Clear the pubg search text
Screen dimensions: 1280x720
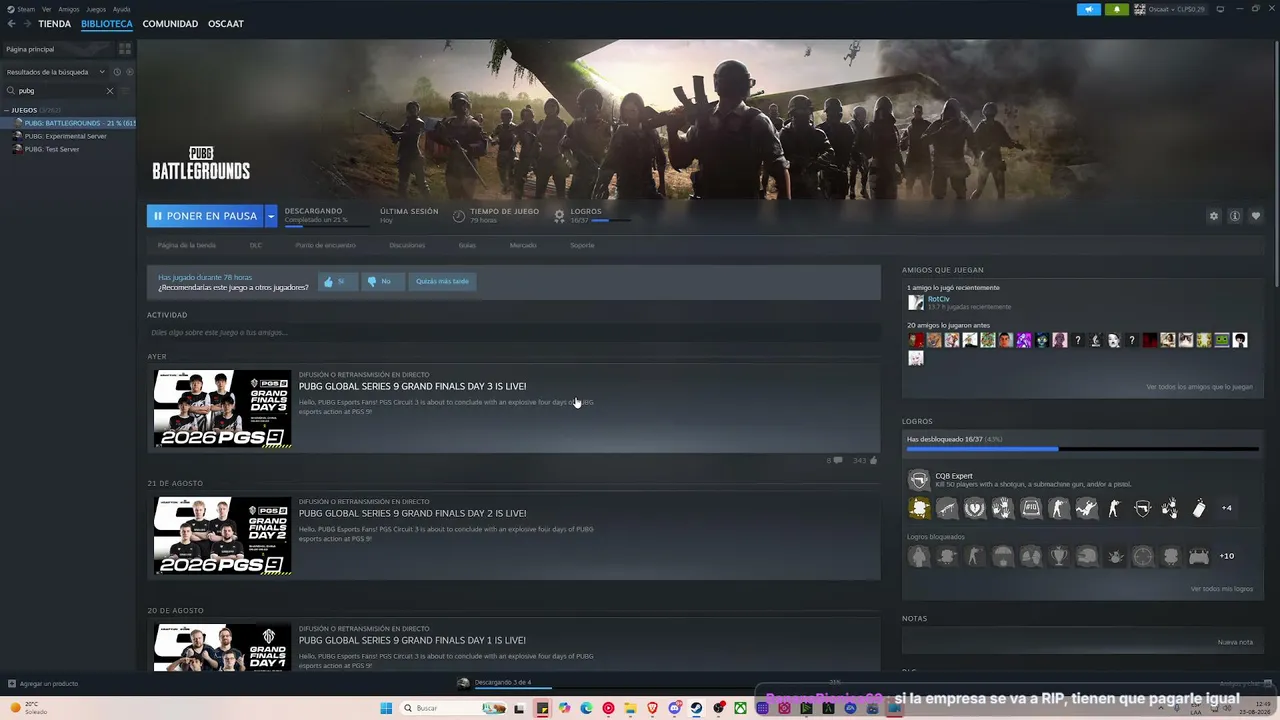point(110,91)
